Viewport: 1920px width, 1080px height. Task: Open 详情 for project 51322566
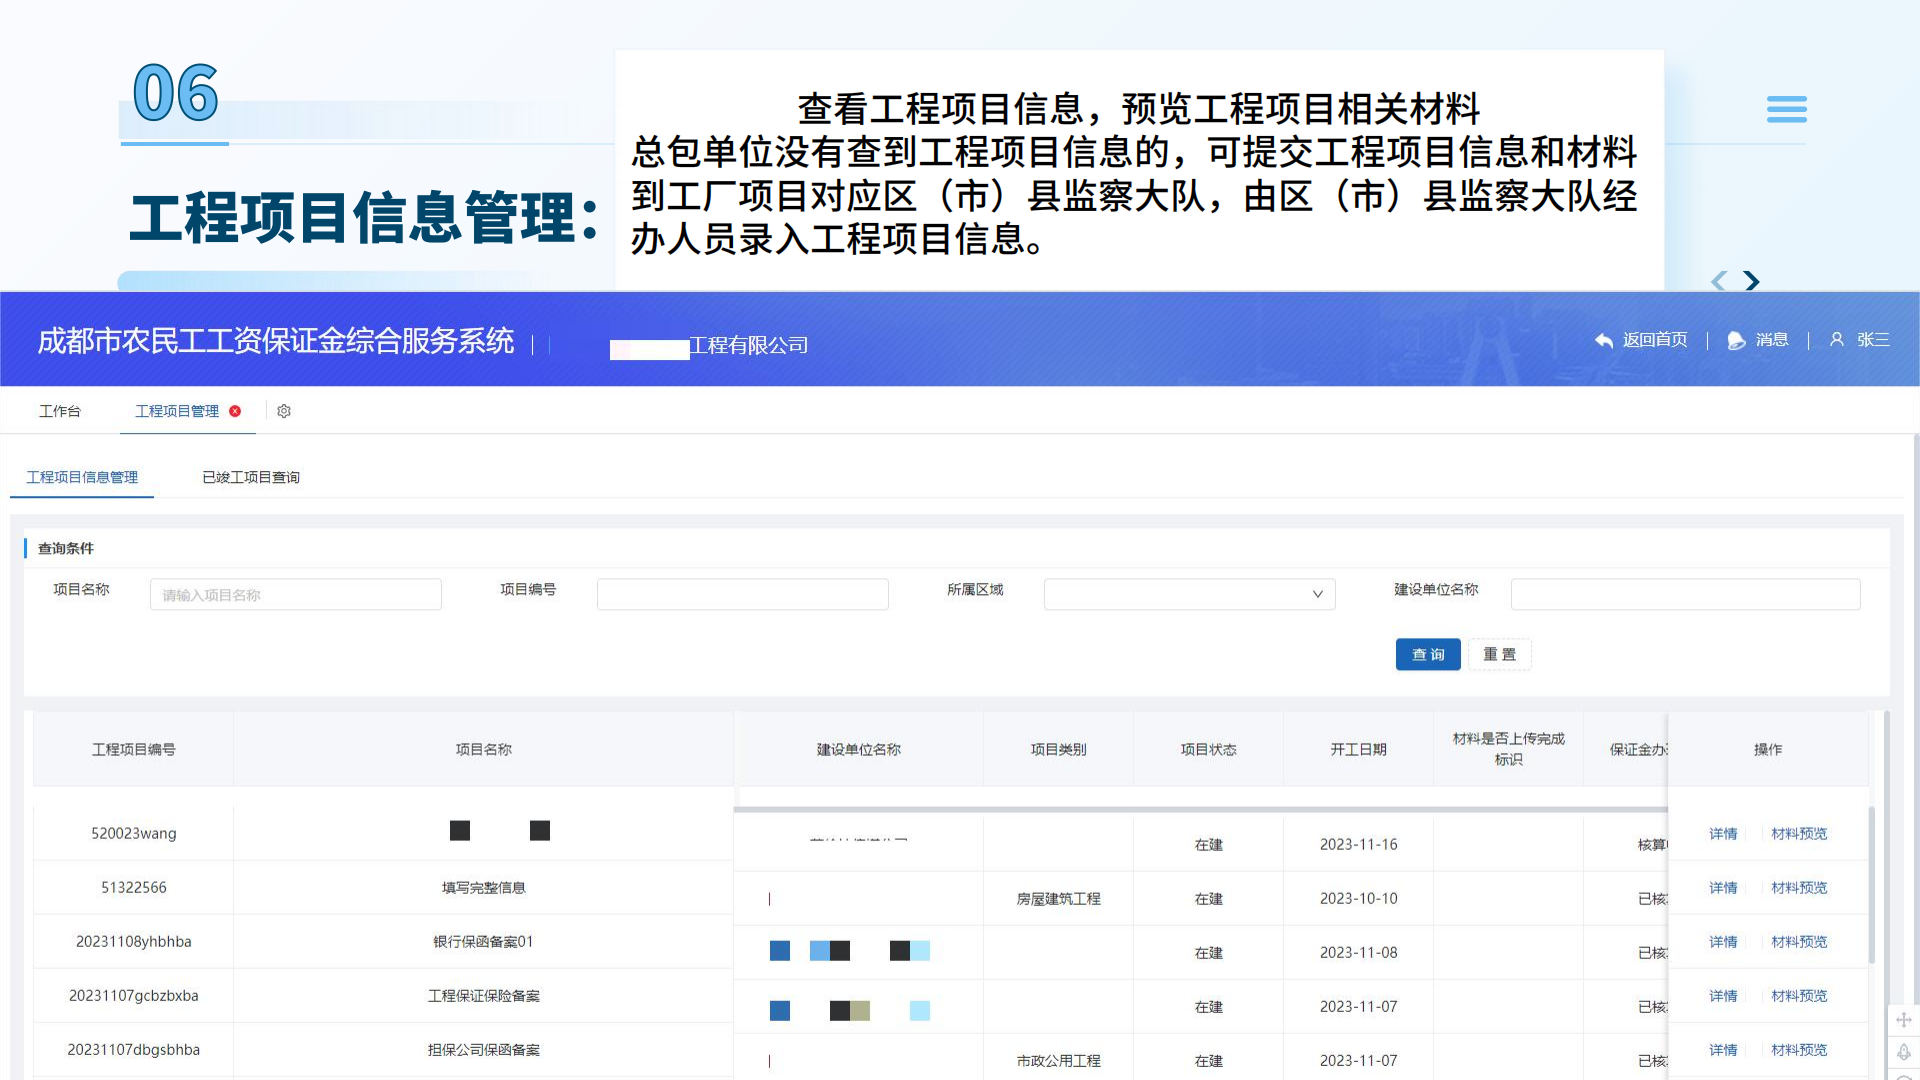(1723, 887)
